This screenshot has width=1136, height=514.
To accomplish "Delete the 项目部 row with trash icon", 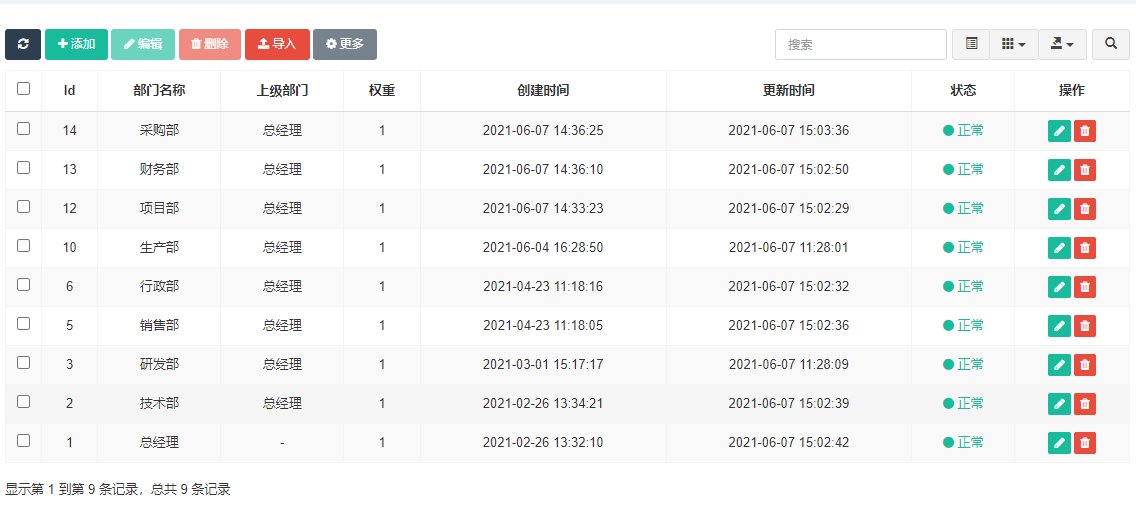I will click(x=1085, y=209).
